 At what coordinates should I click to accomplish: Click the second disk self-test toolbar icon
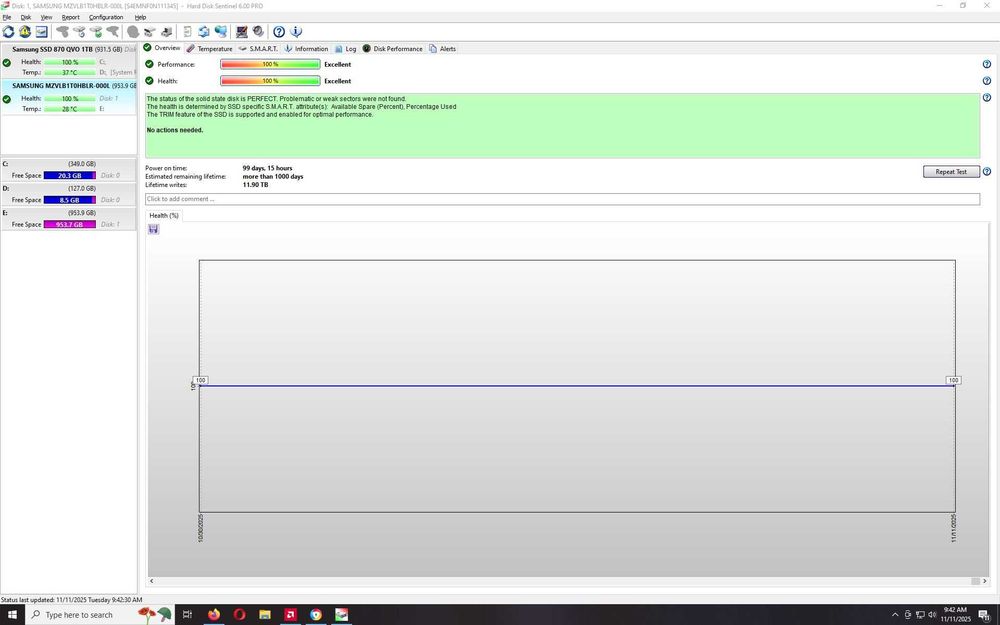(x=79, y=31)
